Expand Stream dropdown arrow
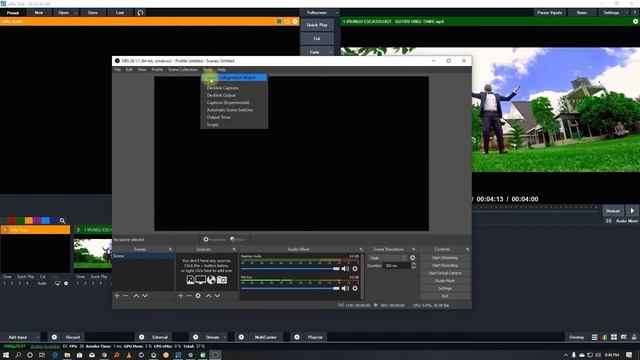 coord(225,337)
